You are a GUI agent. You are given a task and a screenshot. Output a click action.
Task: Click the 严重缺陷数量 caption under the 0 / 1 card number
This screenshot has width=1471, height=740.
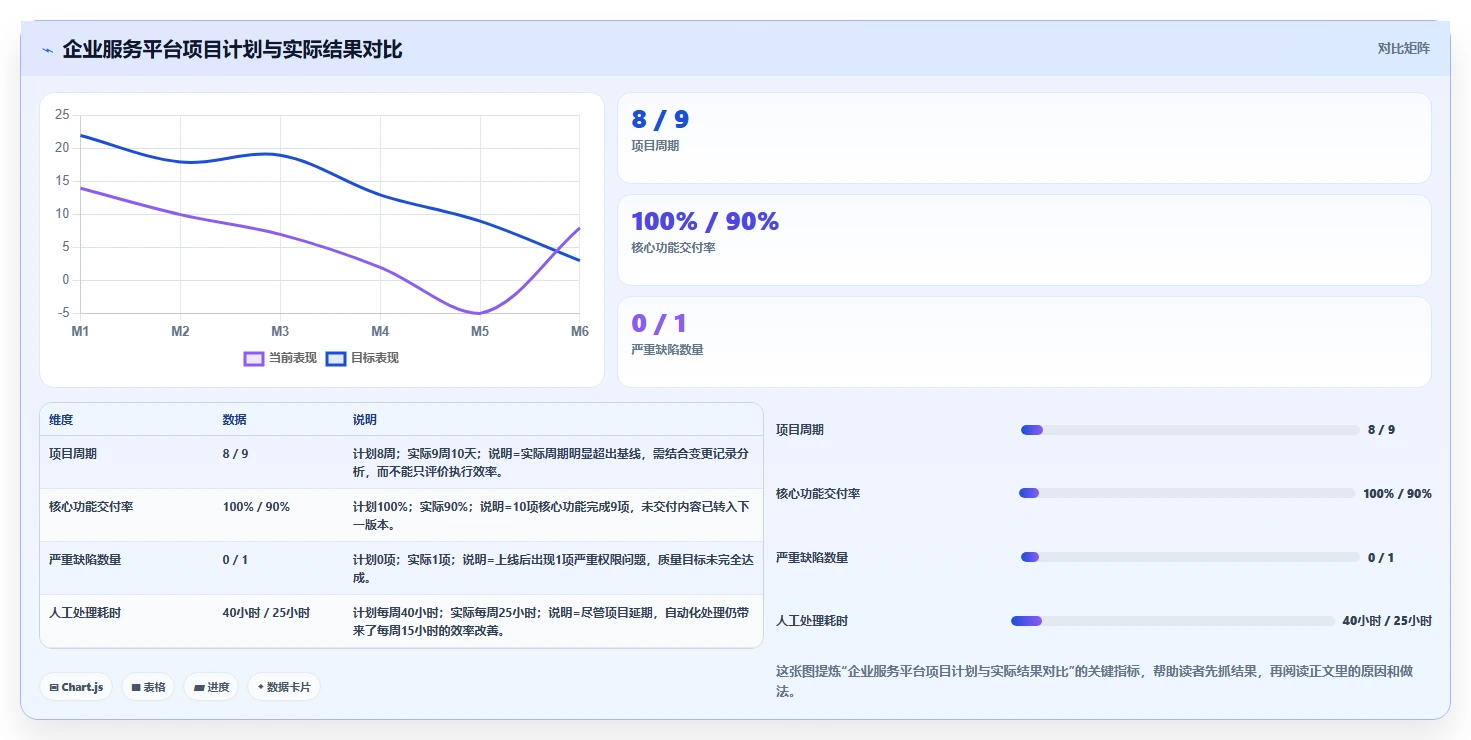[667, 350]
